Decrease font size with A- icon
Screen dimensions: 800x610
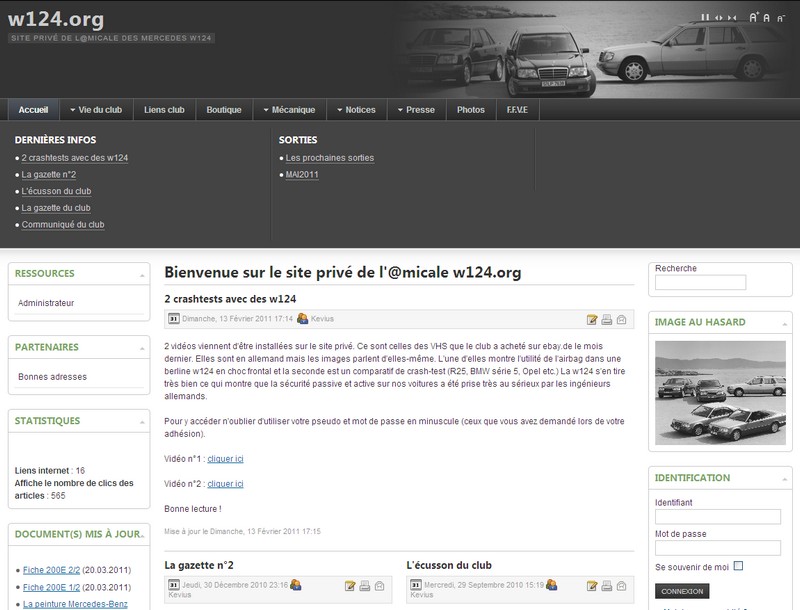click(x=781, y=18)
